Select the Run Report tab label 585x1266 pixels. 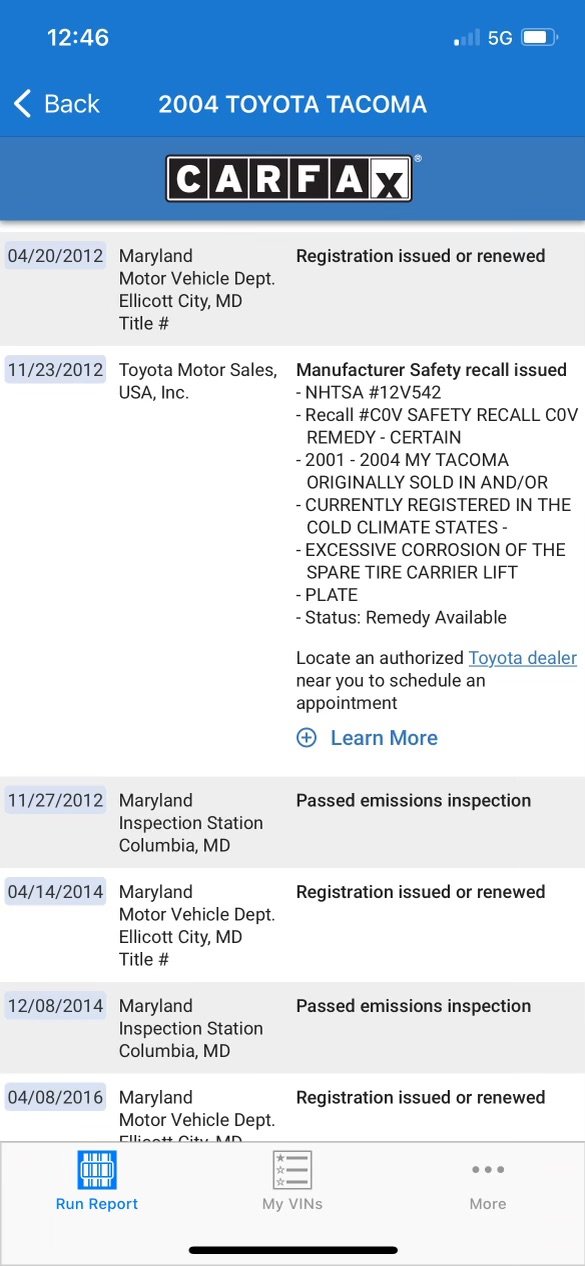click(x=97, y=1204)
